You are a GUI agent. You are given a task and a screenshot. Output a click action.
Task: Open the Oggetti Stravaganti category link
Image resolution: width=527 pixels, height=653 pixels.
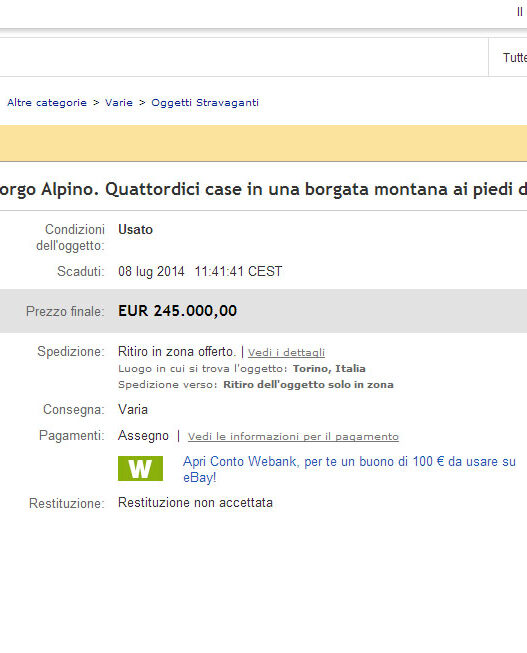205,103
